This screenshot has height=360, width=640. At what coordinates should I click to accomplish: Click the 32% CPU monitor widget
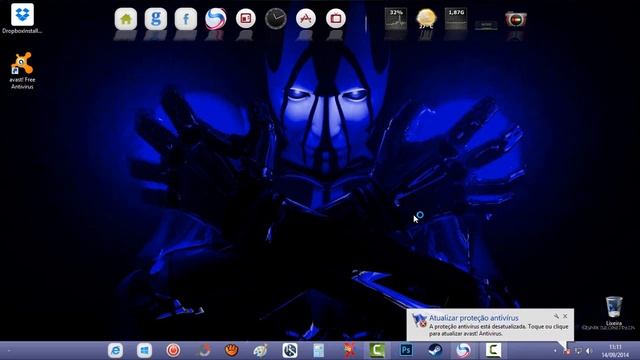point(396,19)
